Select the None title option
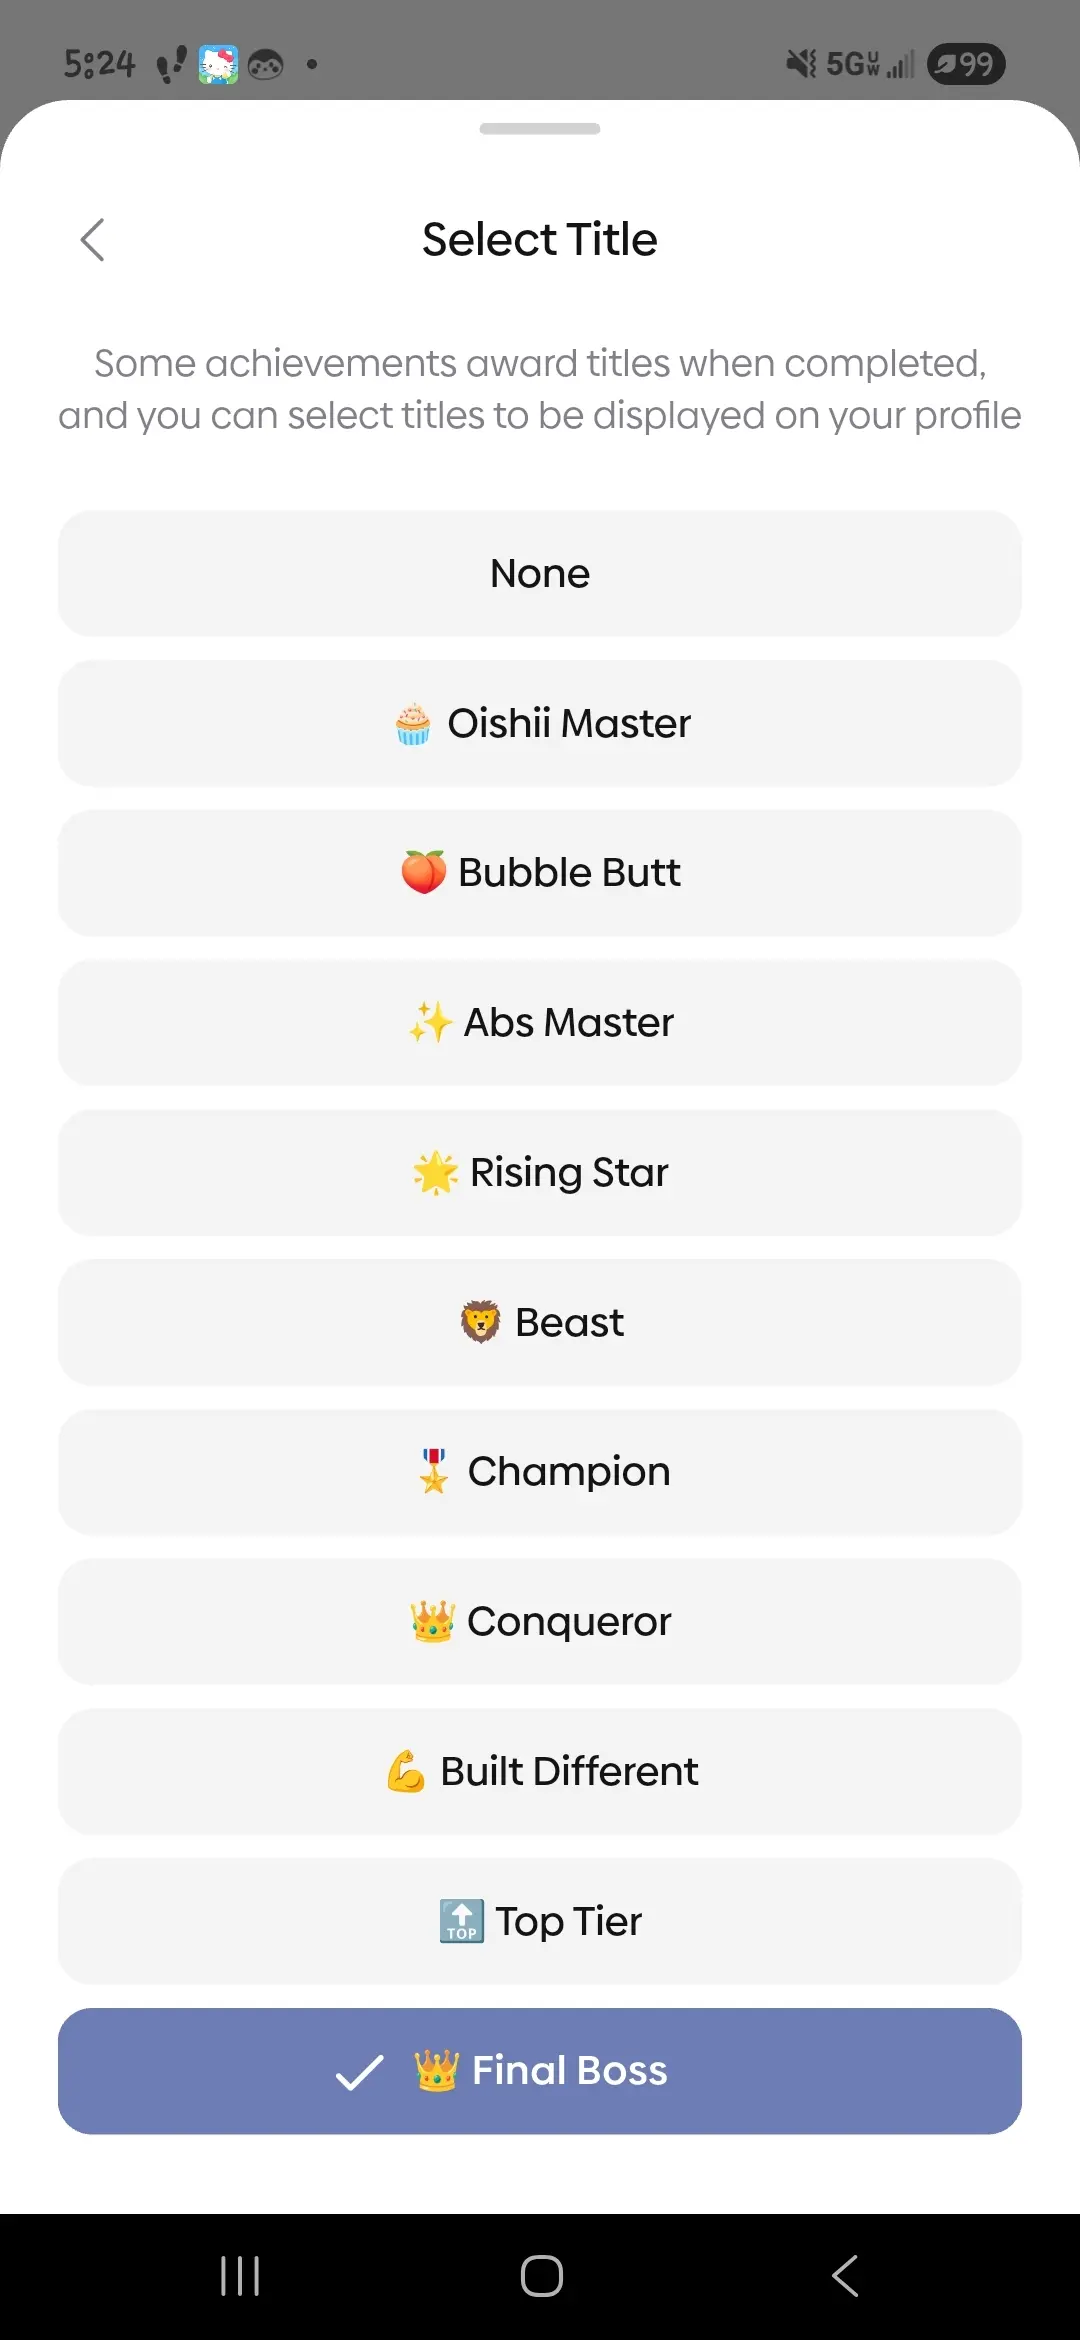The width and height of the screenshot is (1080, 2340). [540, 574]
